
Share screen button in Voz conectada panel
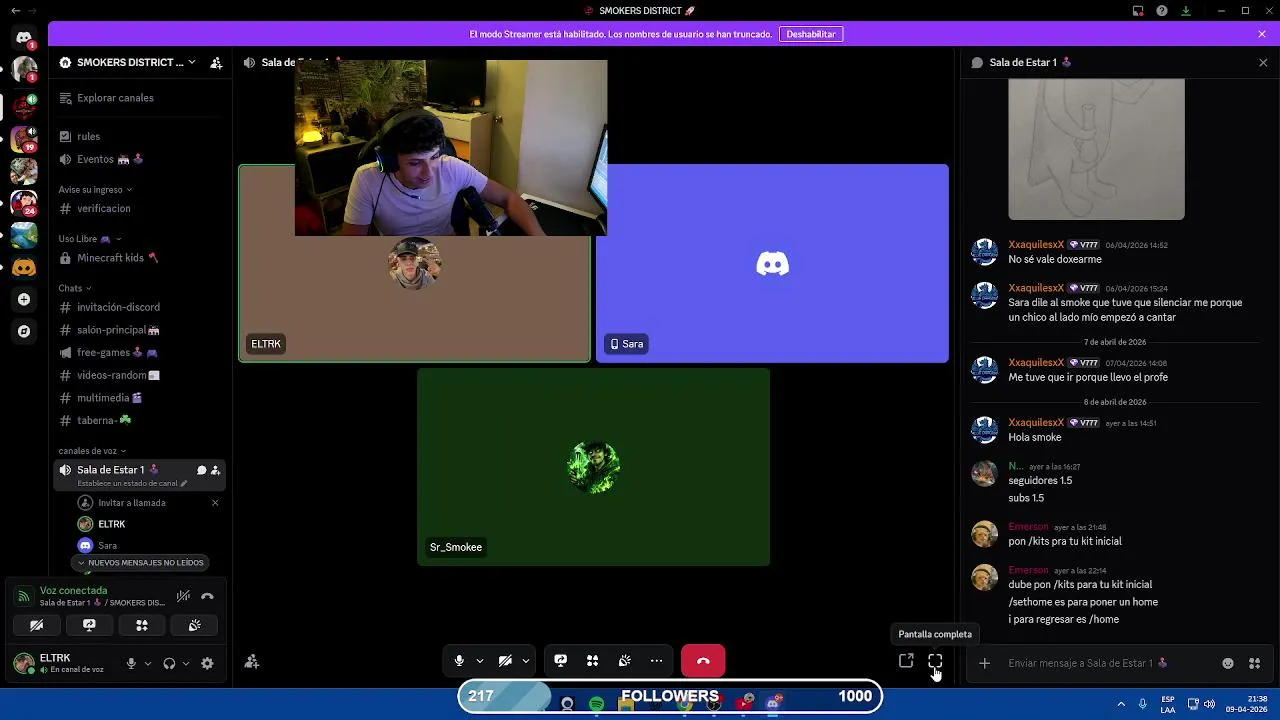(89, 625)
